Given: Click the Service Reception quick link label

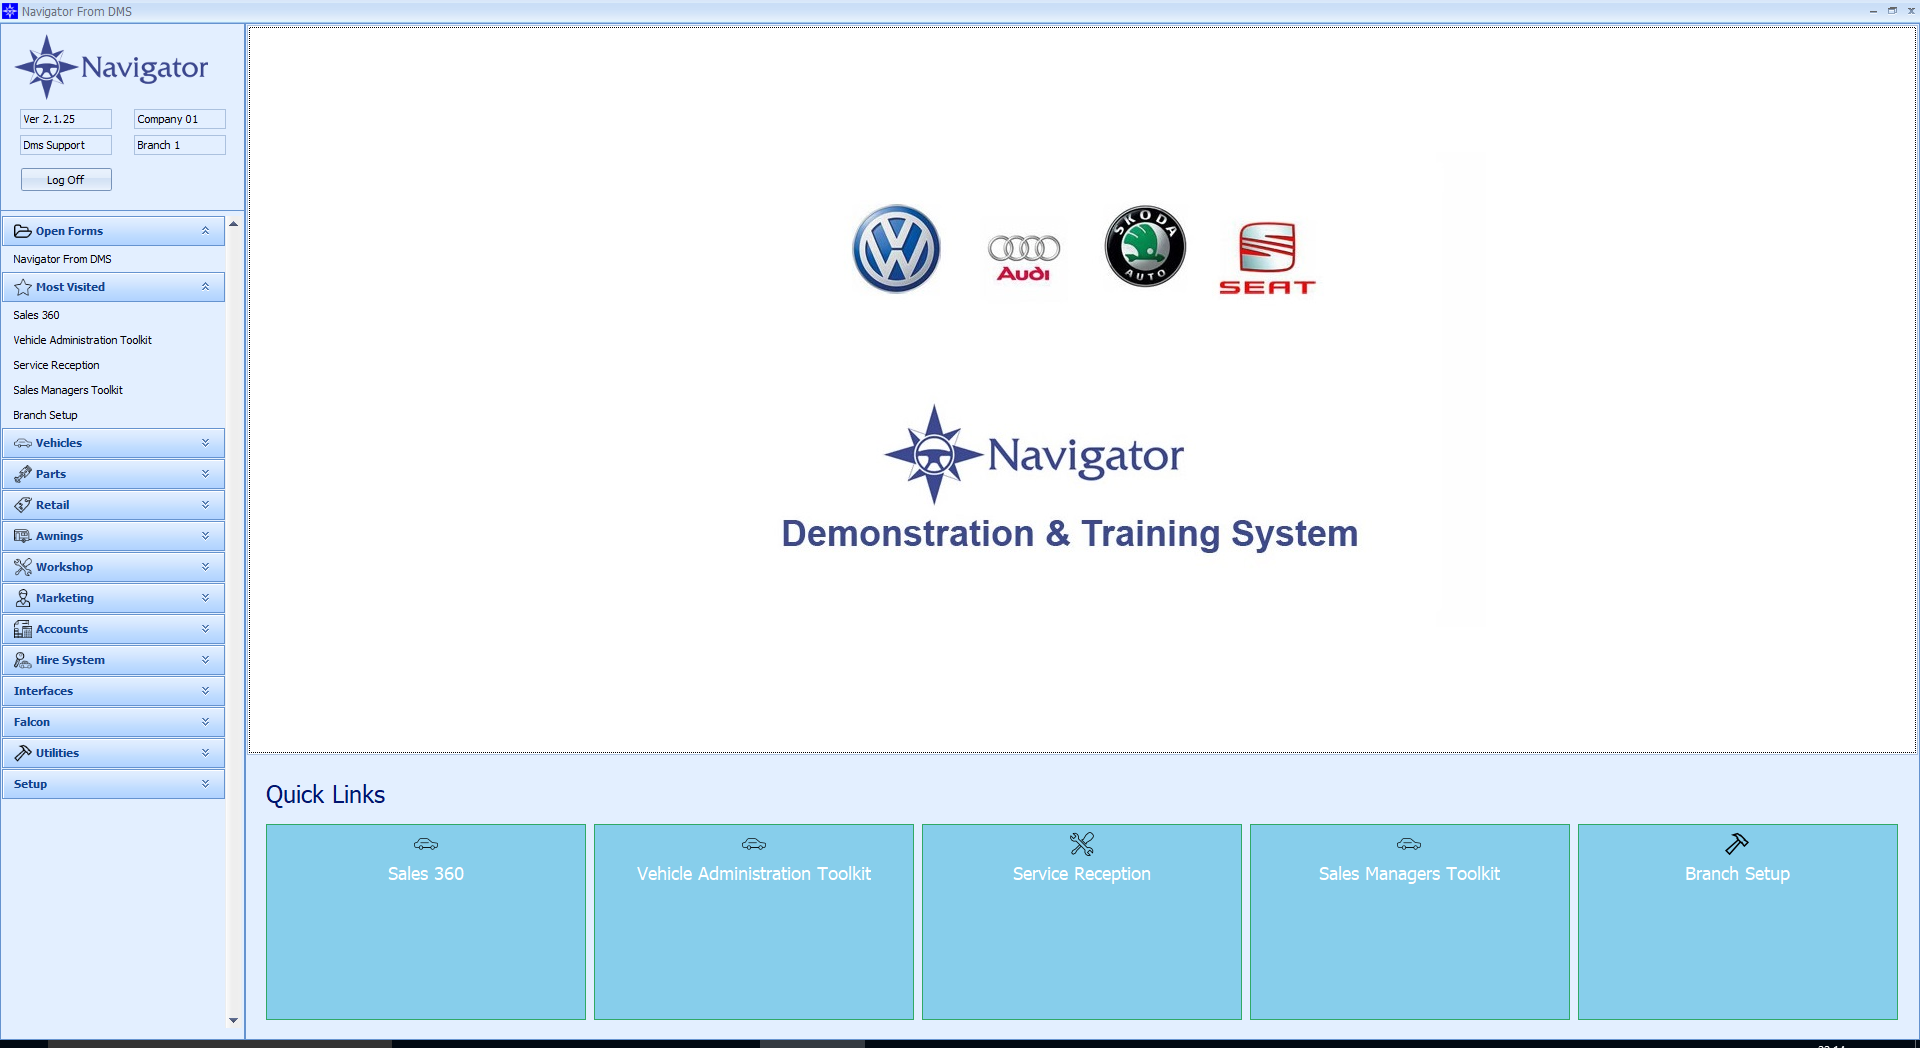Looking at the screenshot, I should (x=1082, y=874).
